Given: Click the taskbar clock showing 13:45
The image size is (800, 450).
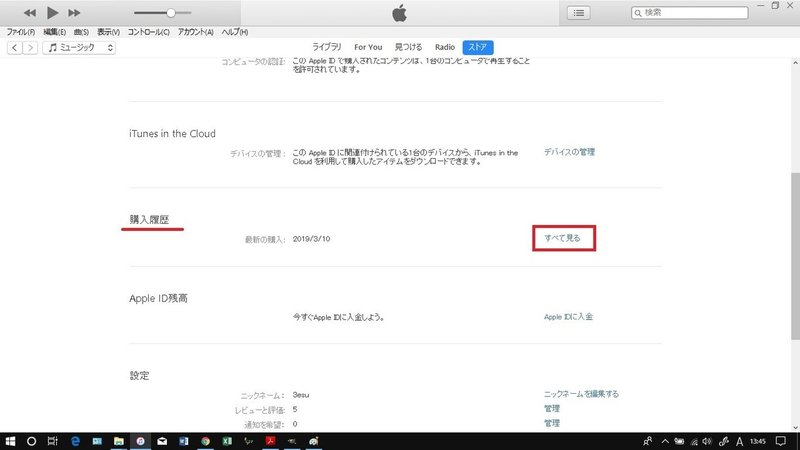Looking at the screenshot, I should [758, 441].
